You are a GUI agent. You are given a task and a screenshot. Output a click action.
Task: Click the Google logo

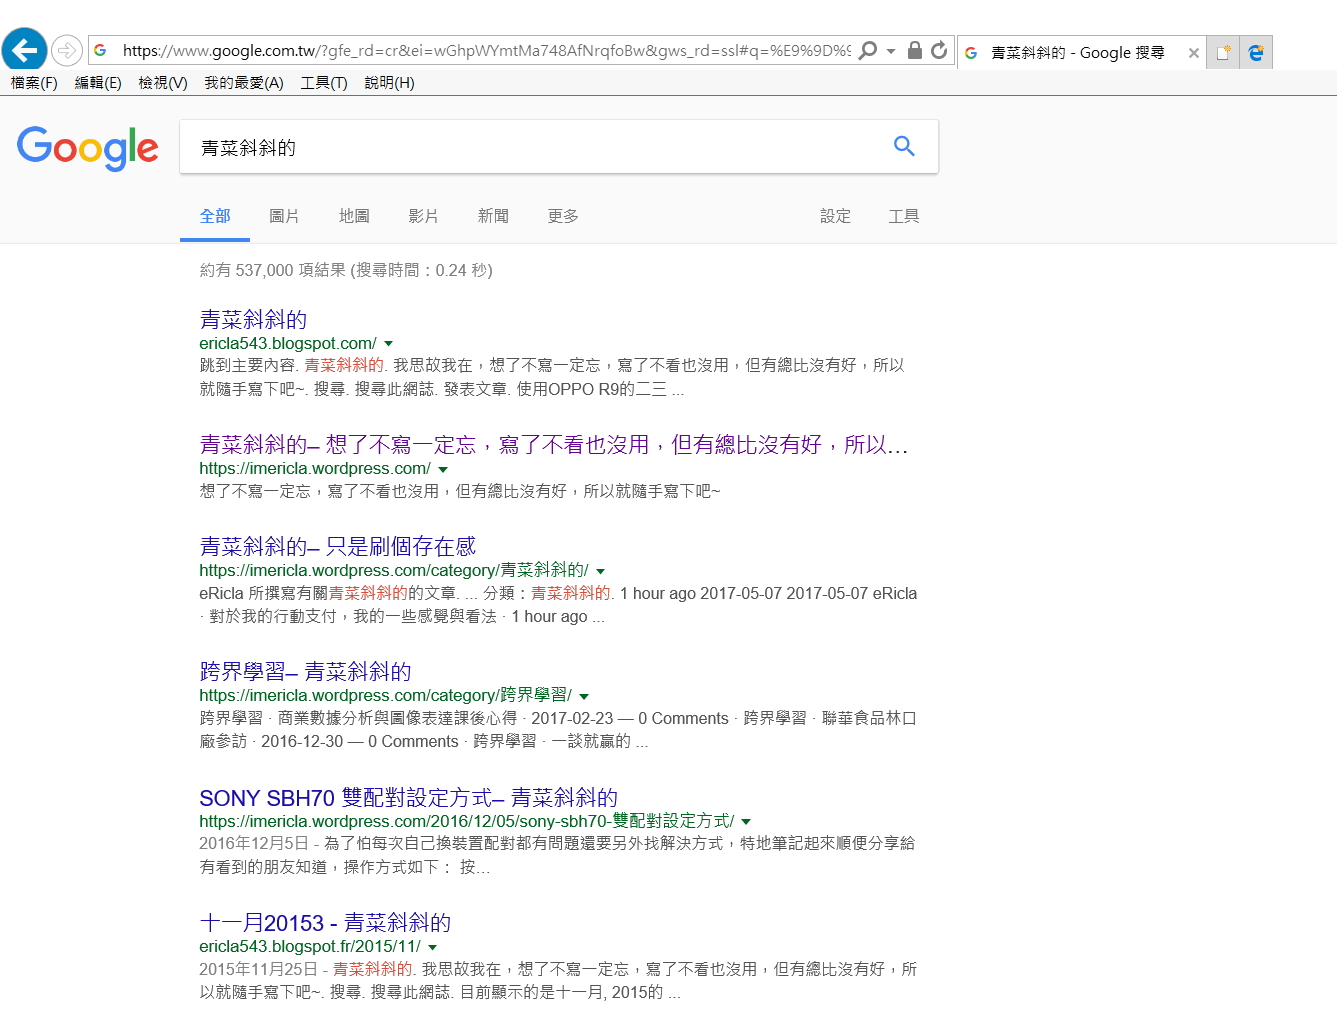coord(88,148)
